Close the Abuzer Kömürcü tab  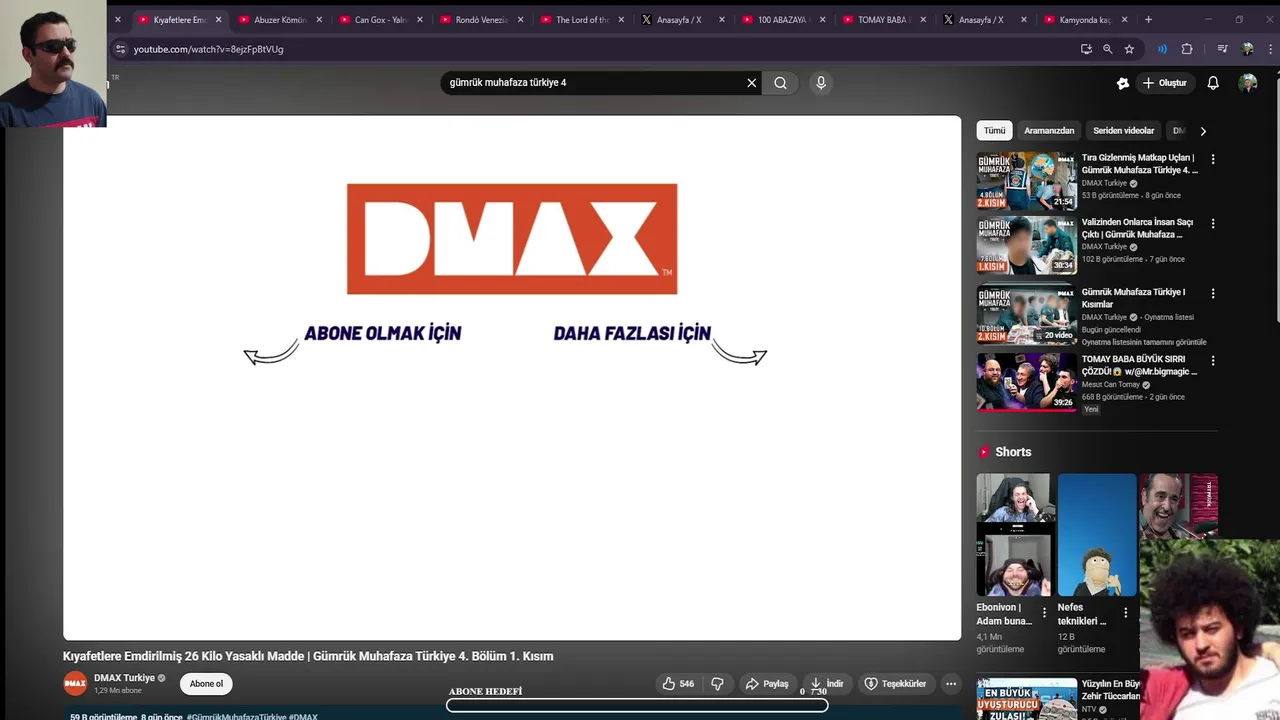pyautogui.click(x=319, y=19)
